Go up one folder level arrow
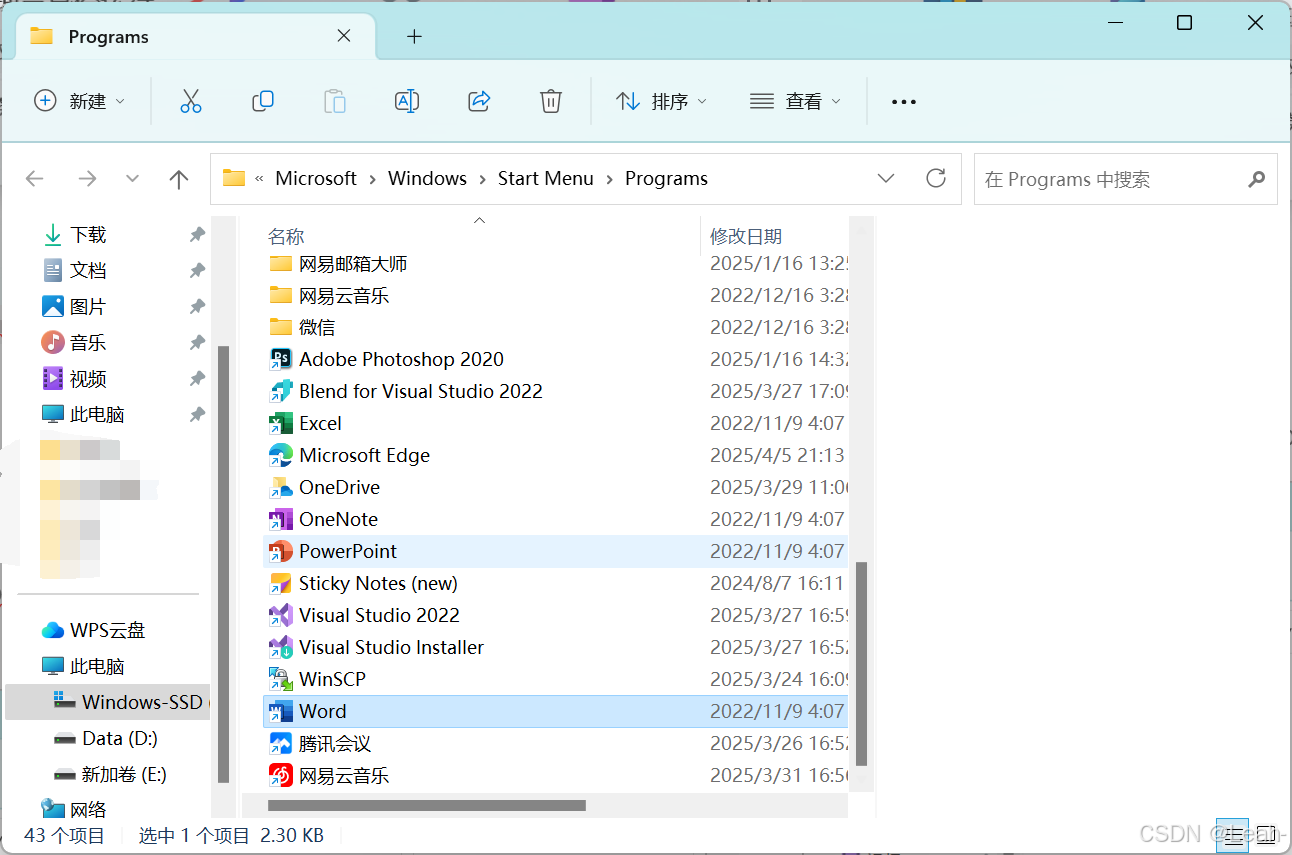Viewport: 1292px width, 855px height. pyautogui.click(x=179, y=179)
